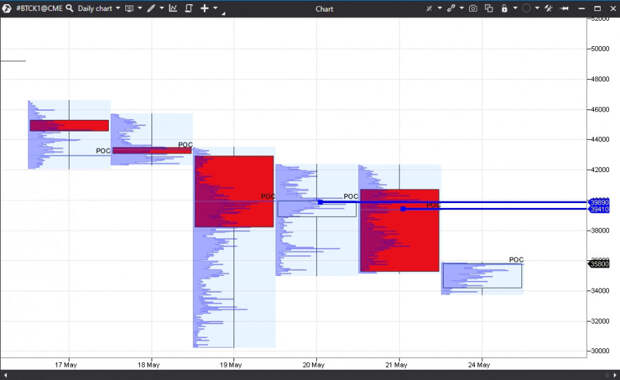Expand the dropdown beside the circle icon
The image size is (620, 380).
pyautogui.click(x=537, y=8)
